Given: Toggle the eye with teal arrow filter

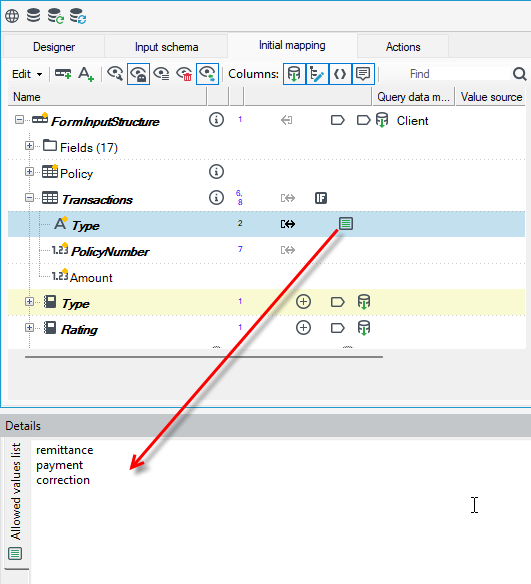Looking at the screenshot, I should point(207,74).
